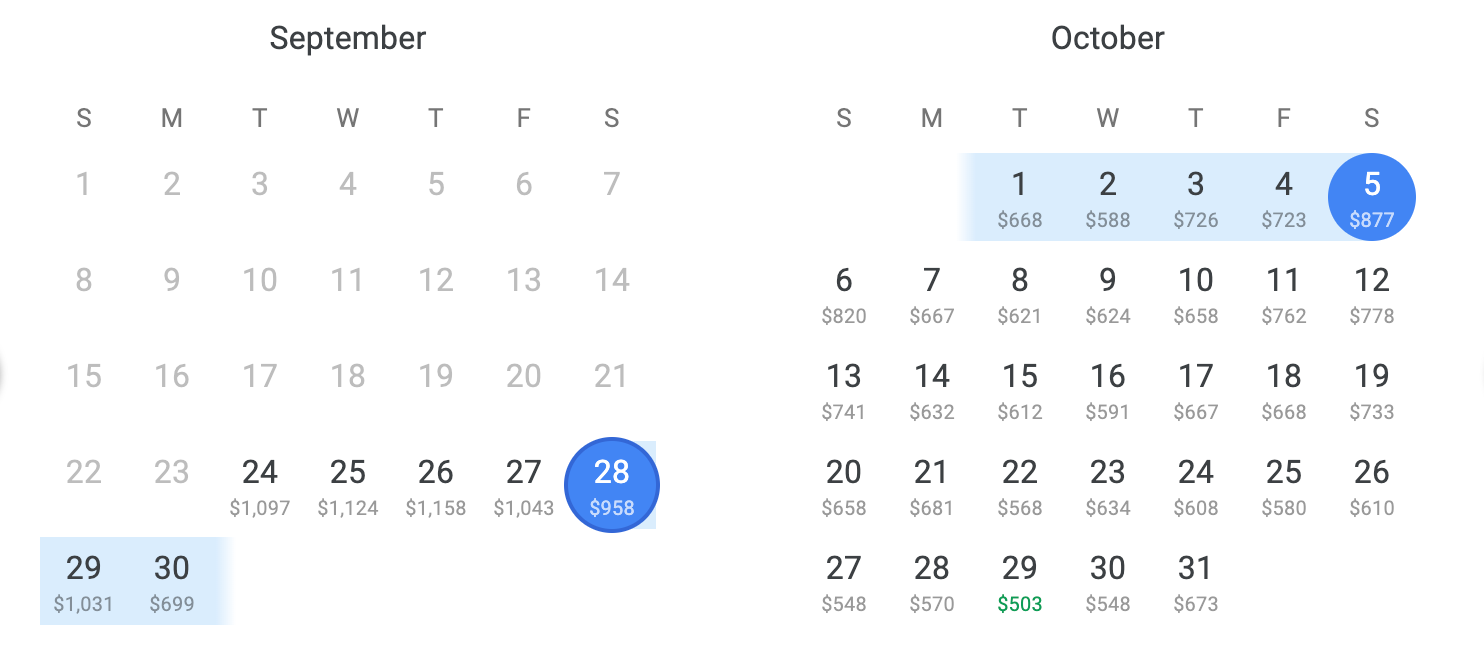
Task: Select October 5 priced $877
Action: point(1372,197)
